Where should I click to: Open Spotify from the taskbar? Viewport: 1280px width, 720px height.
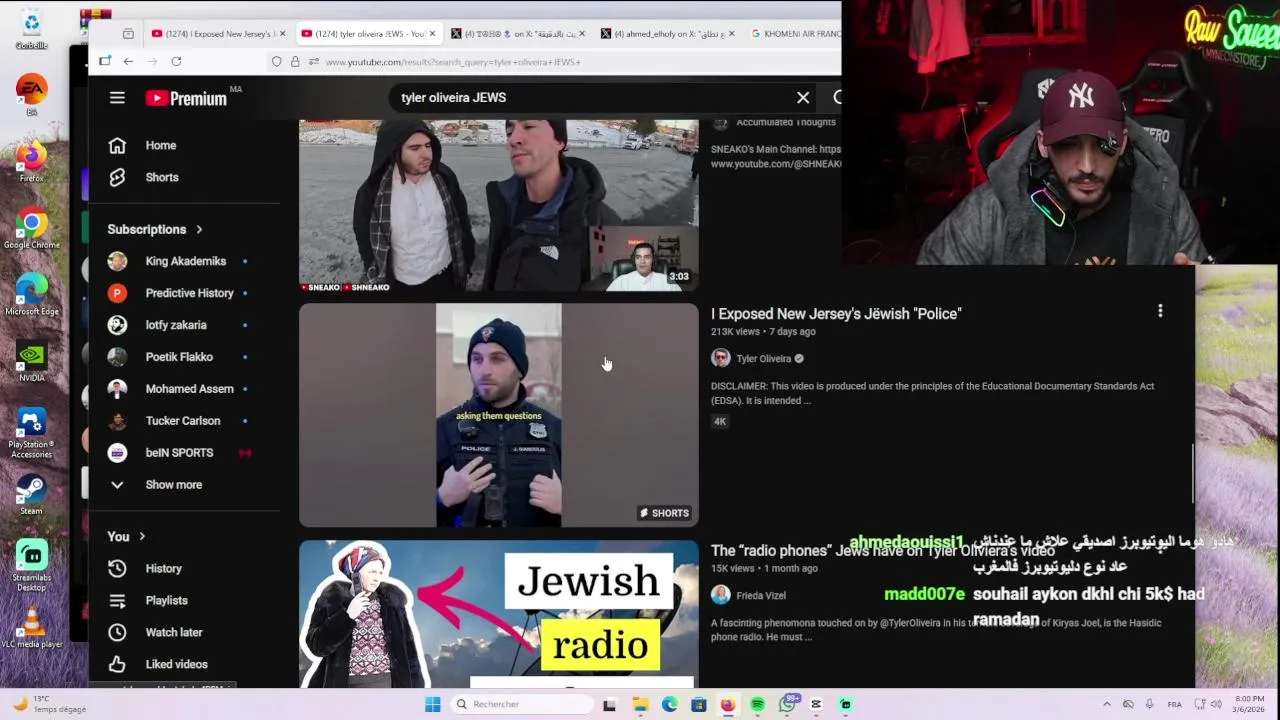(757, 704)
